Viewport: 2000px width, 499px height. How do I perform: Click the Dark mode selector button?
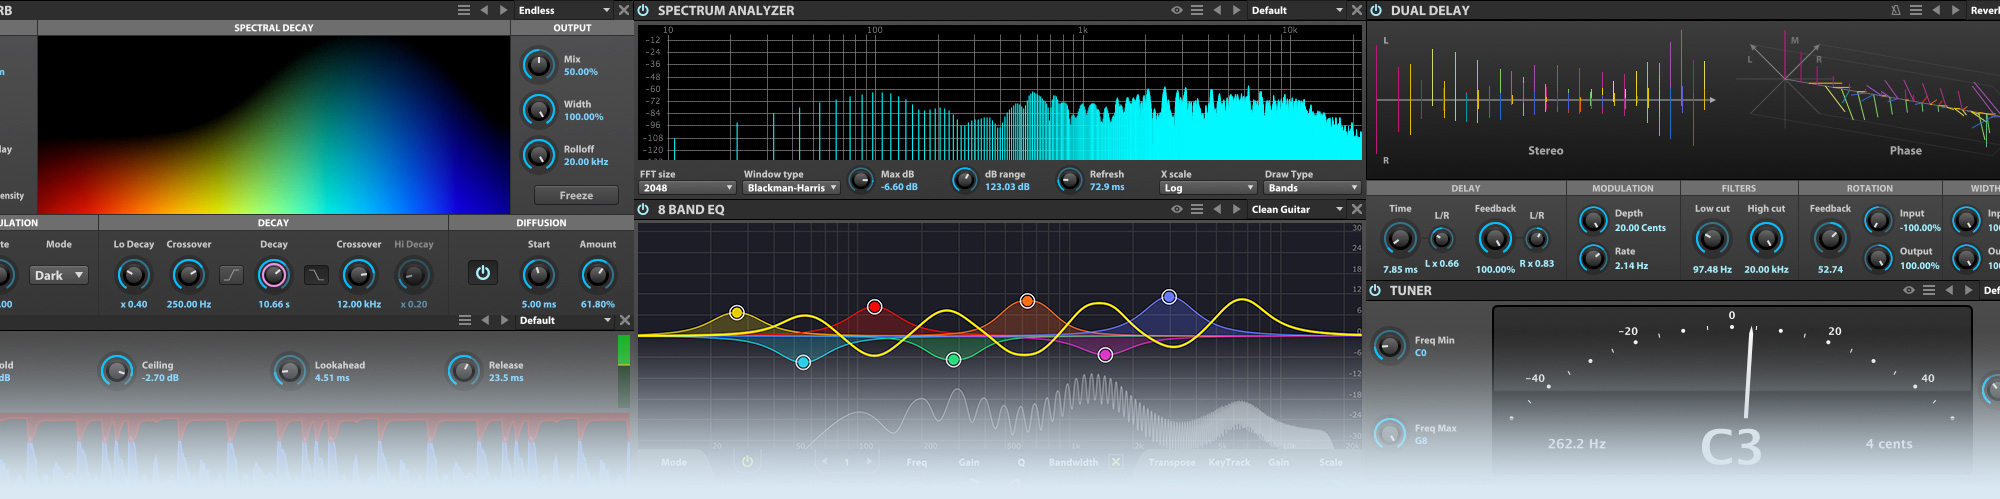pyautogui.click(x=59, y=275)
